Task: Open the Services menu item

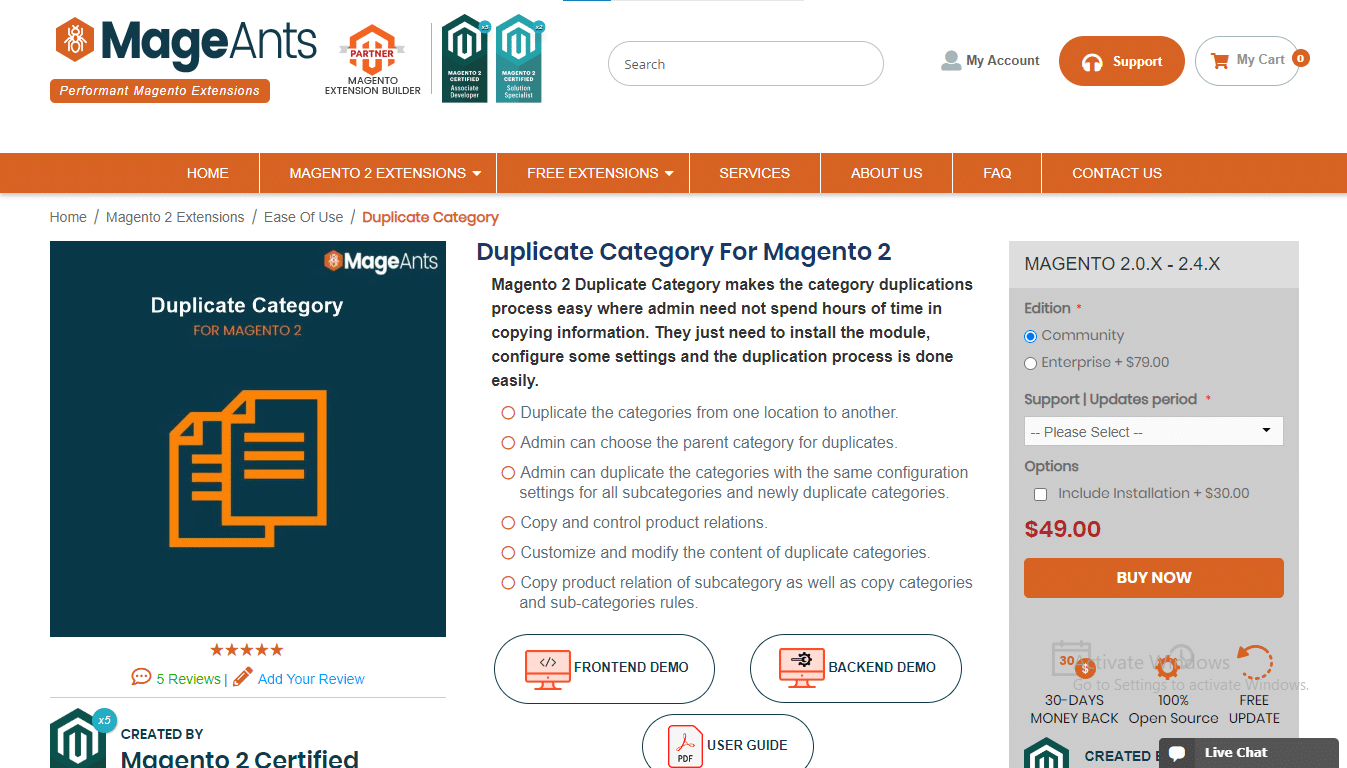Action: coord(754,173)
